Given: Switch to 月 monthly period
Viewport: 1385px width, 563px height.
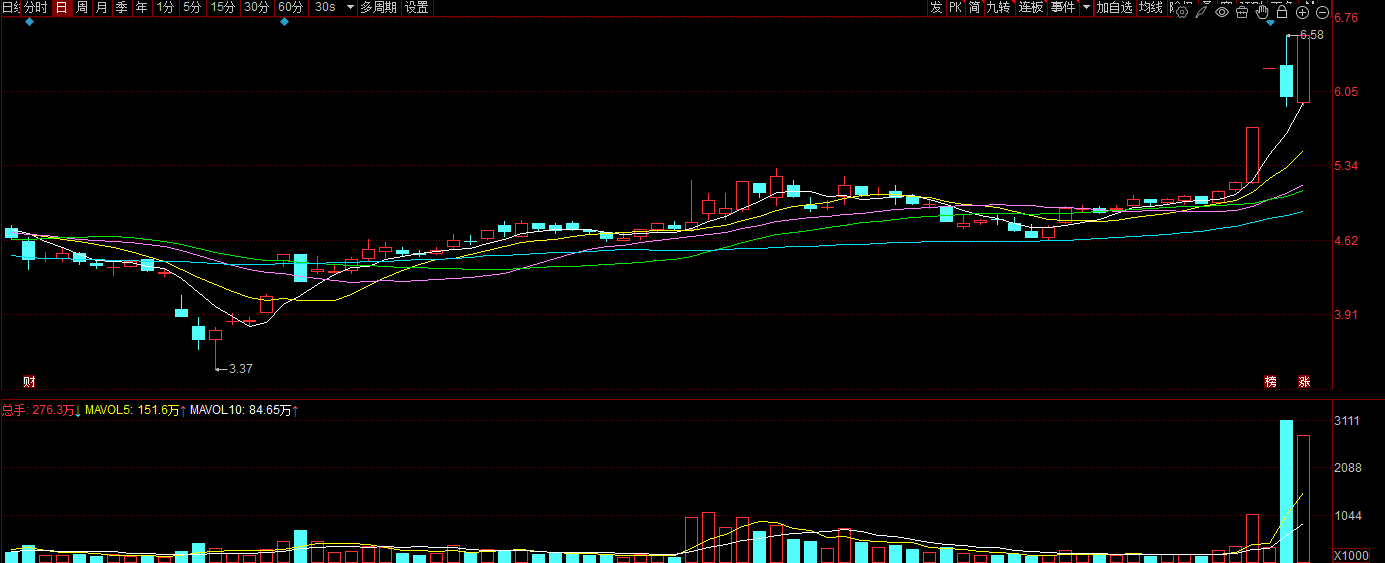Looking at the screenshot, I should (x=102, y=7).
